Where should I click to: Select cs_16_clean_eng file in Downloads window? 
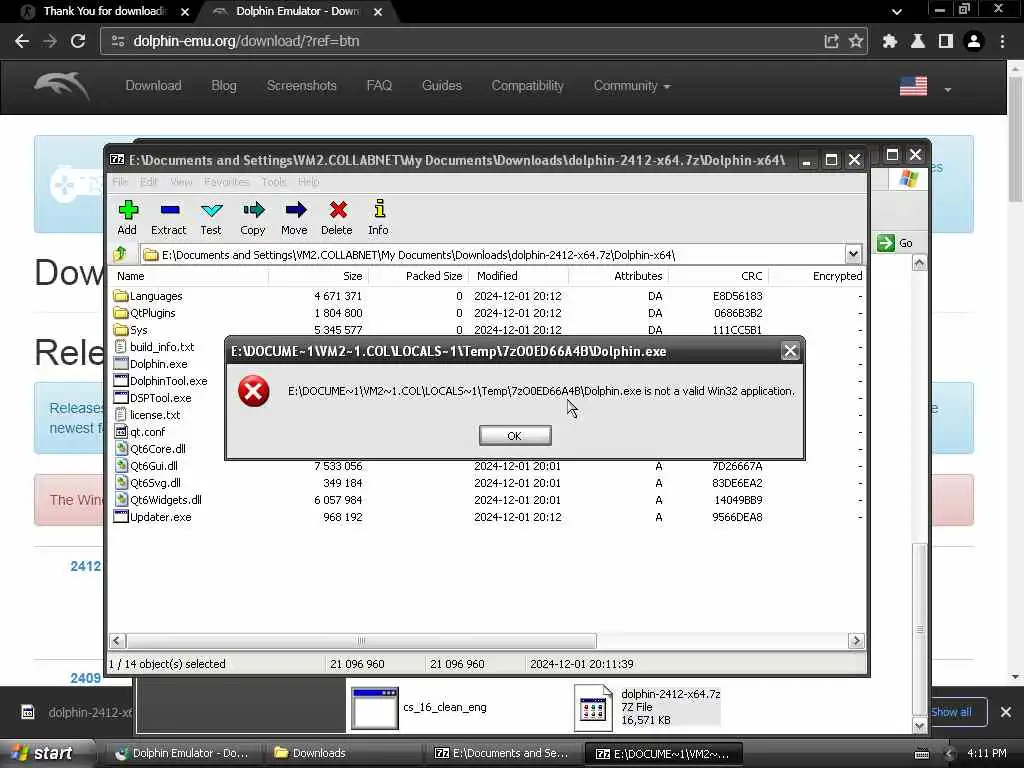(x=419, y=707)
